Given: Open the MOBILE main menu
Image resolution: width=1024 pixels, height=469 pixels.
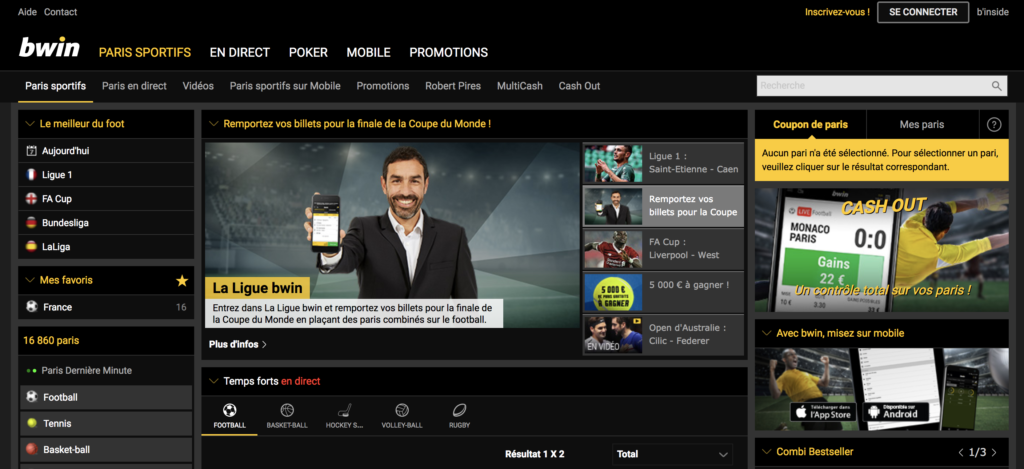Looking at the screenshot, I should click(368, 53).
